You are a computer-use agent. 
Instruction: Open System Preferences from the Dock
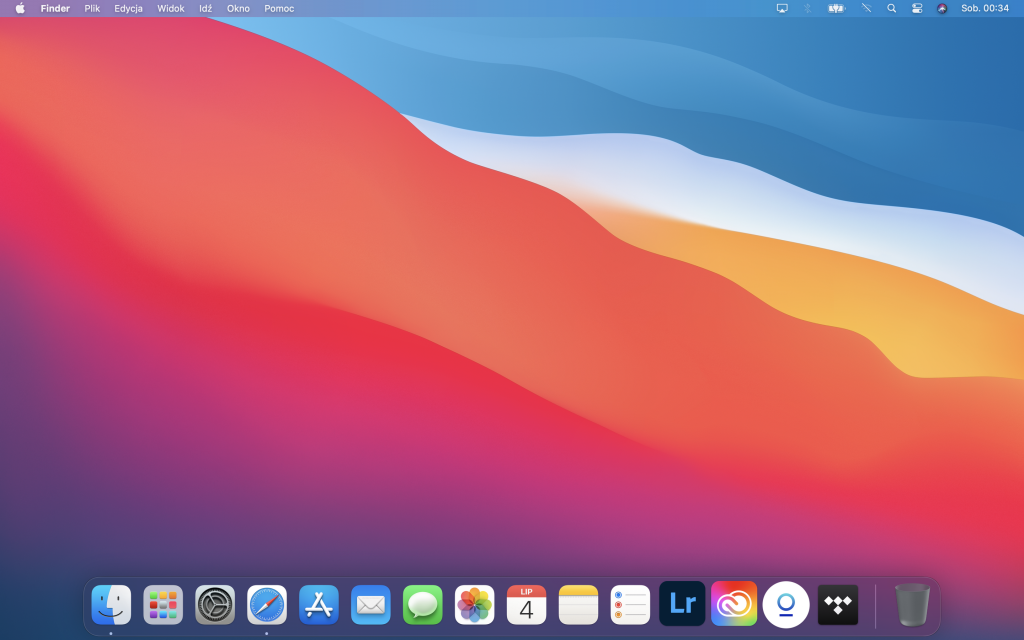tap(214, 605)
